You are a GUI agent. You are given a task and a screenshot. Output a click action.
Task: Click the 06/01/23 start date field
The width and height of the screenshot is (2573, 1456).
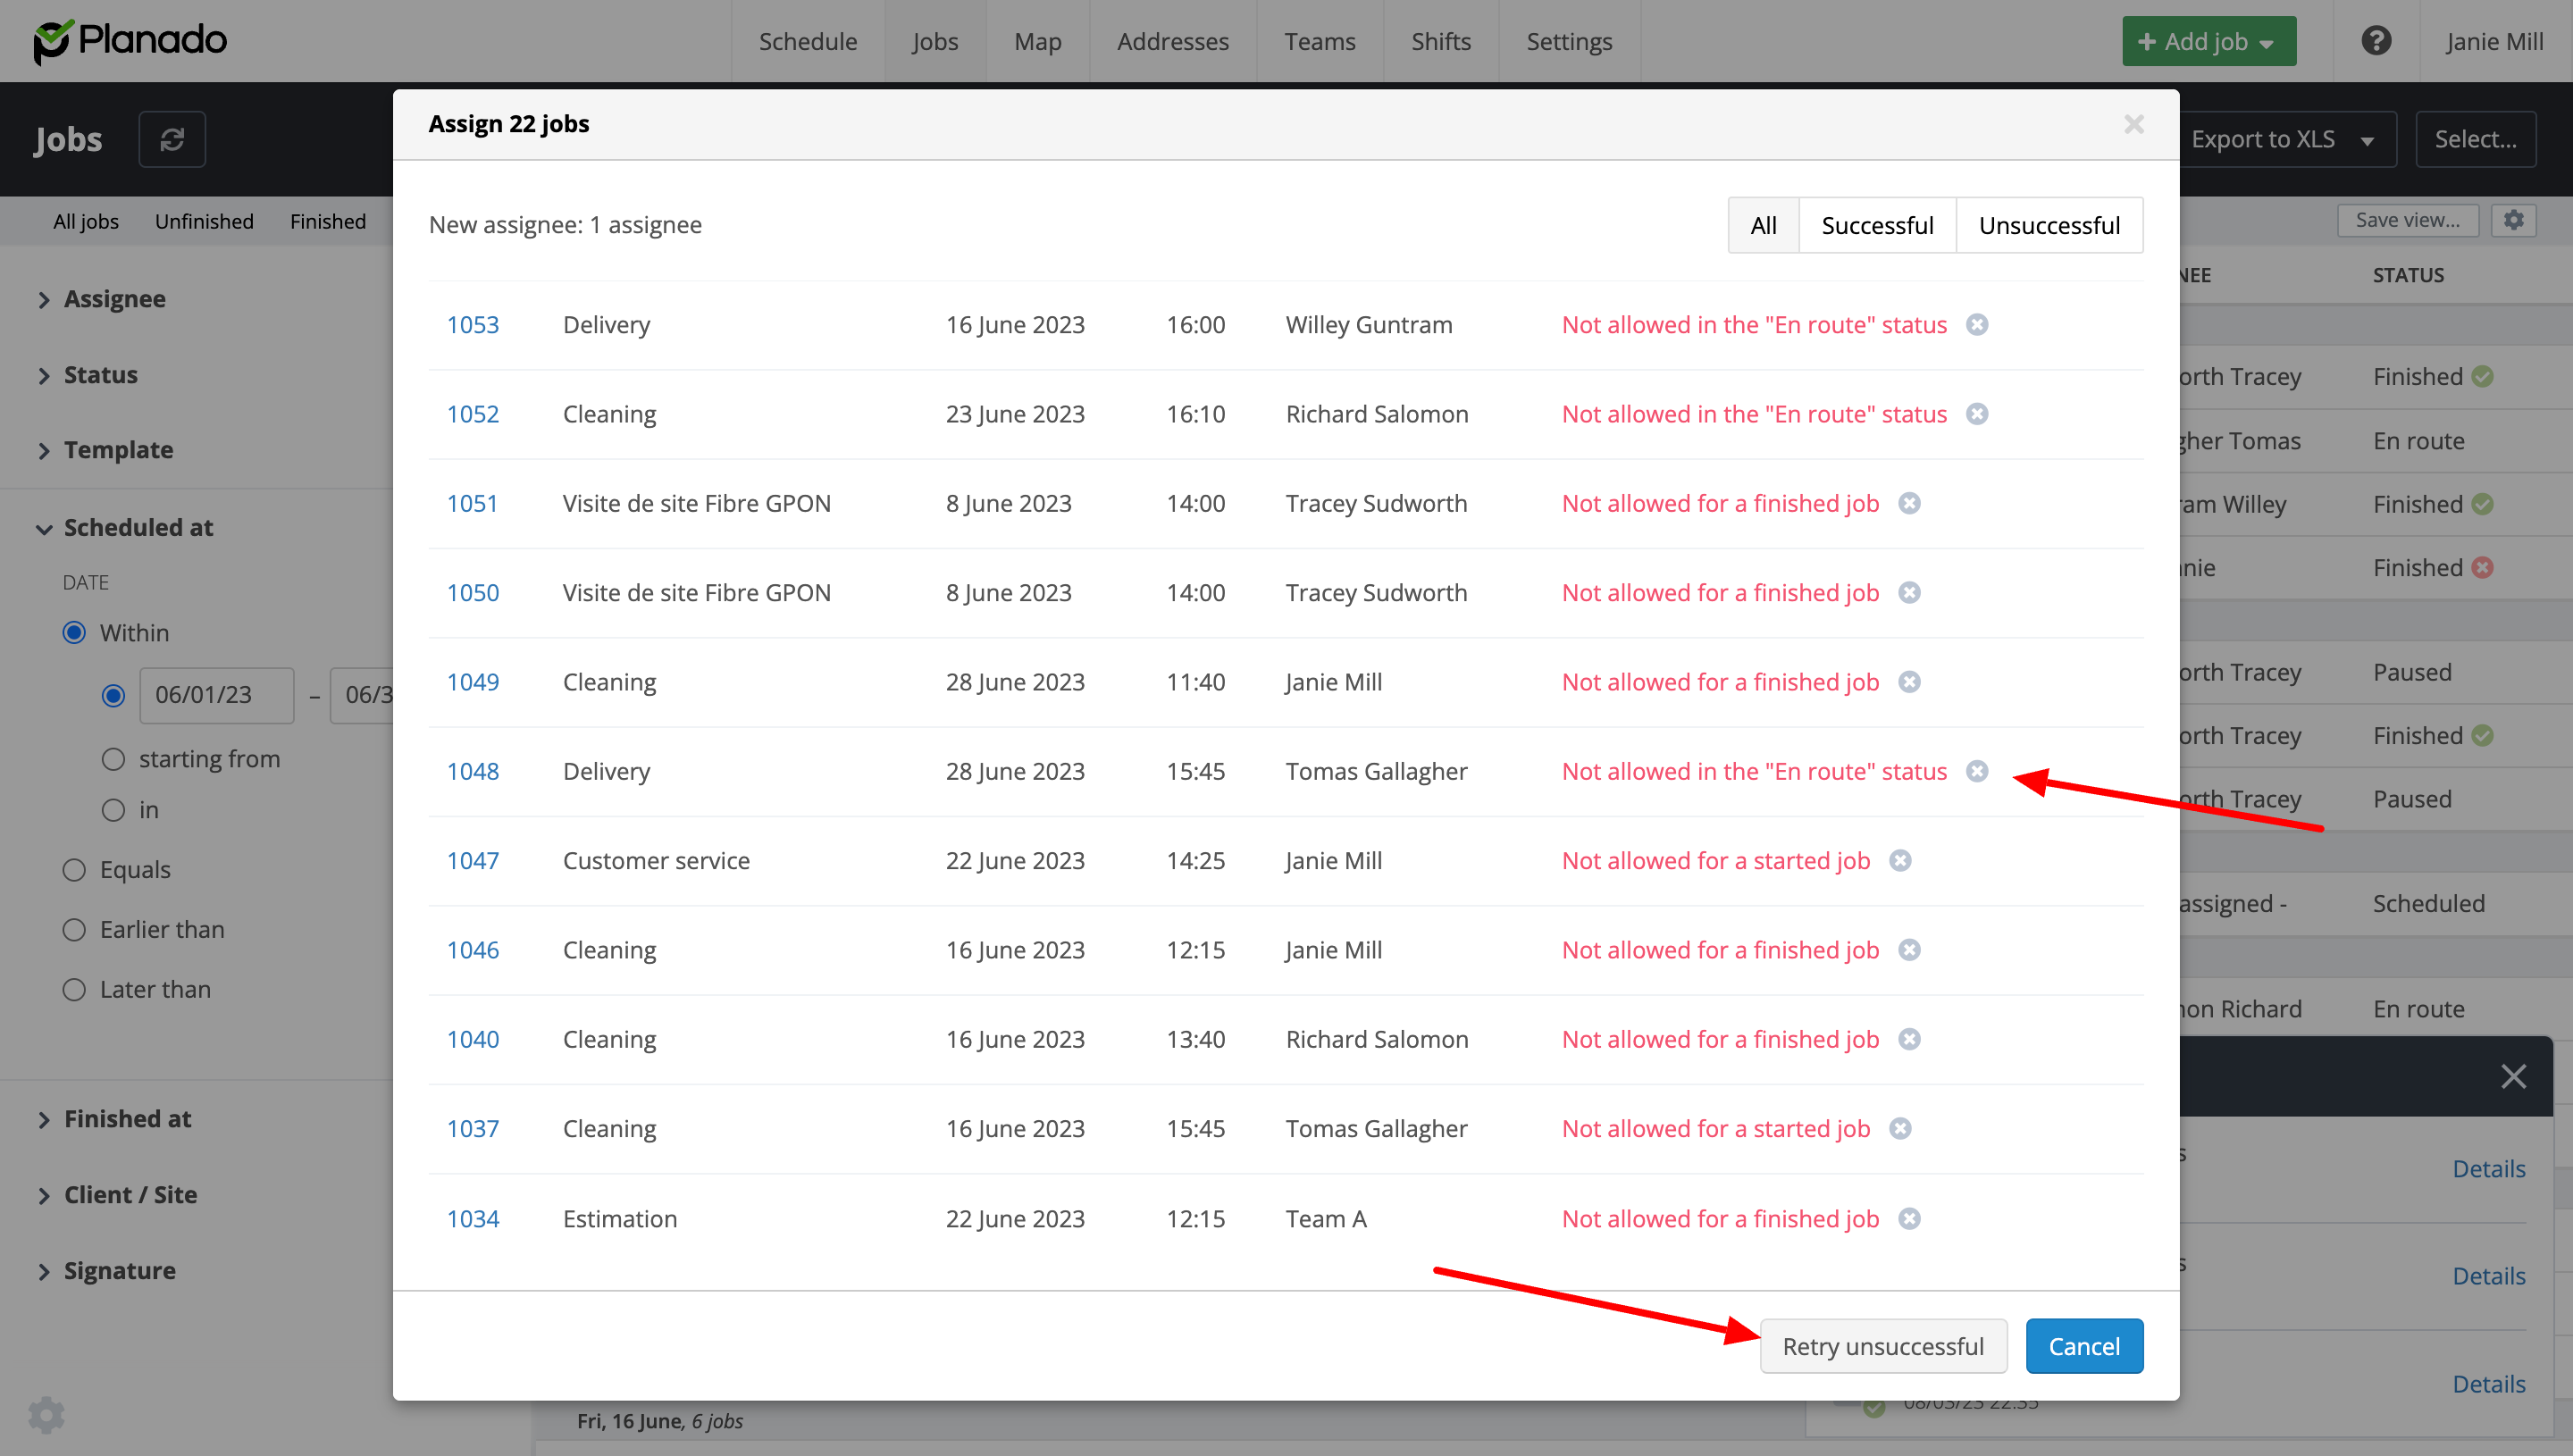coord(216,695)
